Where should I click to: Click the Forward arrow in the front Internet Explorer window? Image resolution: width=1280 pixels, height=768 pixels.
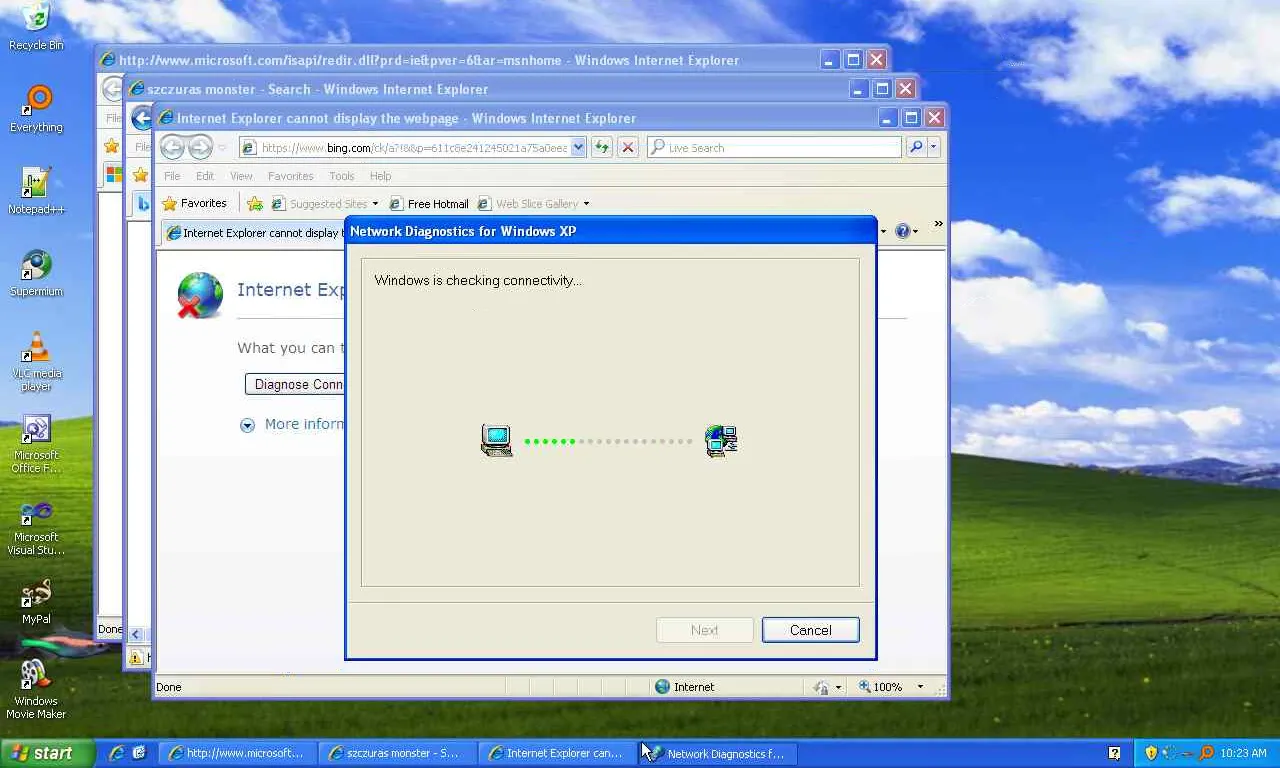pyautogui.click(x=200, y=147)
